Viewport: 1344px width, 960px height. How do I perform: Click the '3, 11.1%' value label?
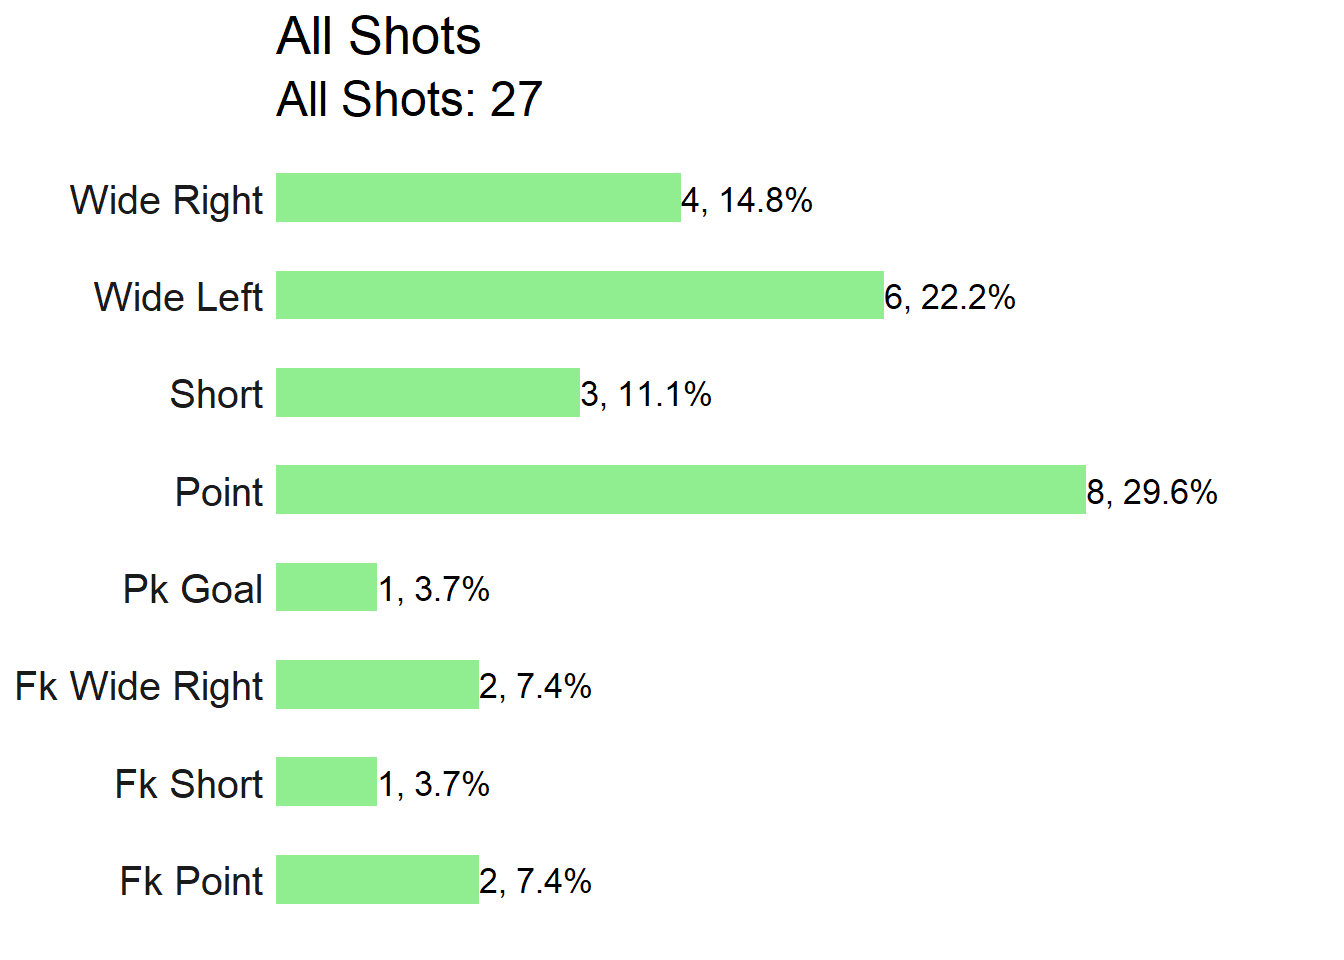click(x=646, y=394)
